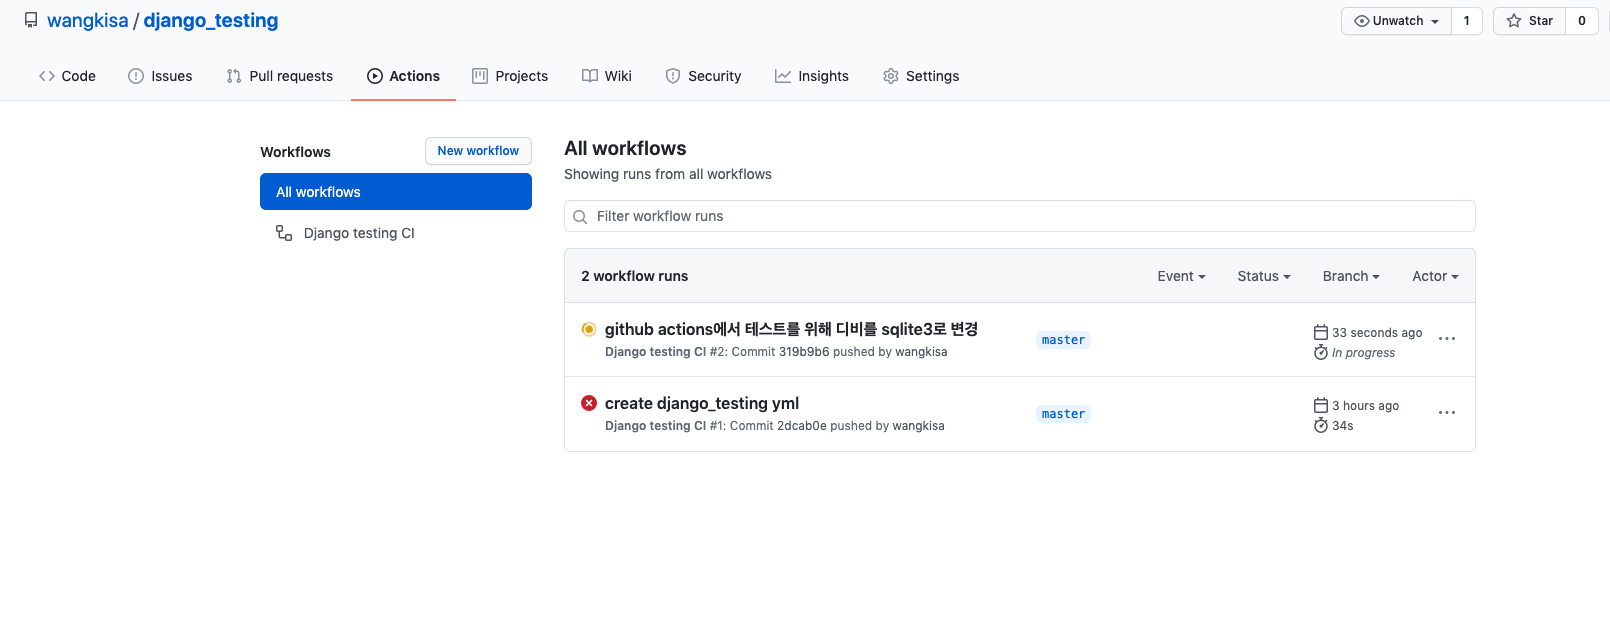1610x622 pixels.
Task: Open the wangkisa owner link
Action: coord(87,20)
